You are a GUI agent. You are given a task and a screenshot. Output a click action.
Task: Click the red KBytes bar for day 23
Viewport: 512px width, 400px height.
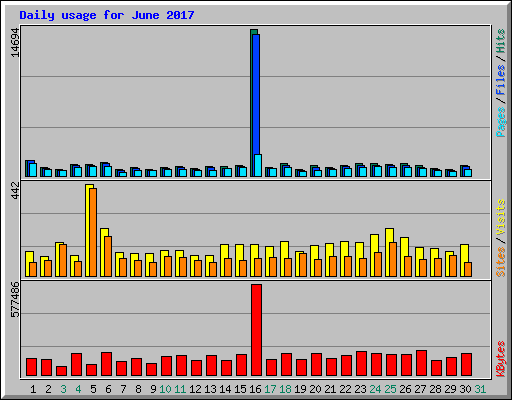[x=361, y=364]
